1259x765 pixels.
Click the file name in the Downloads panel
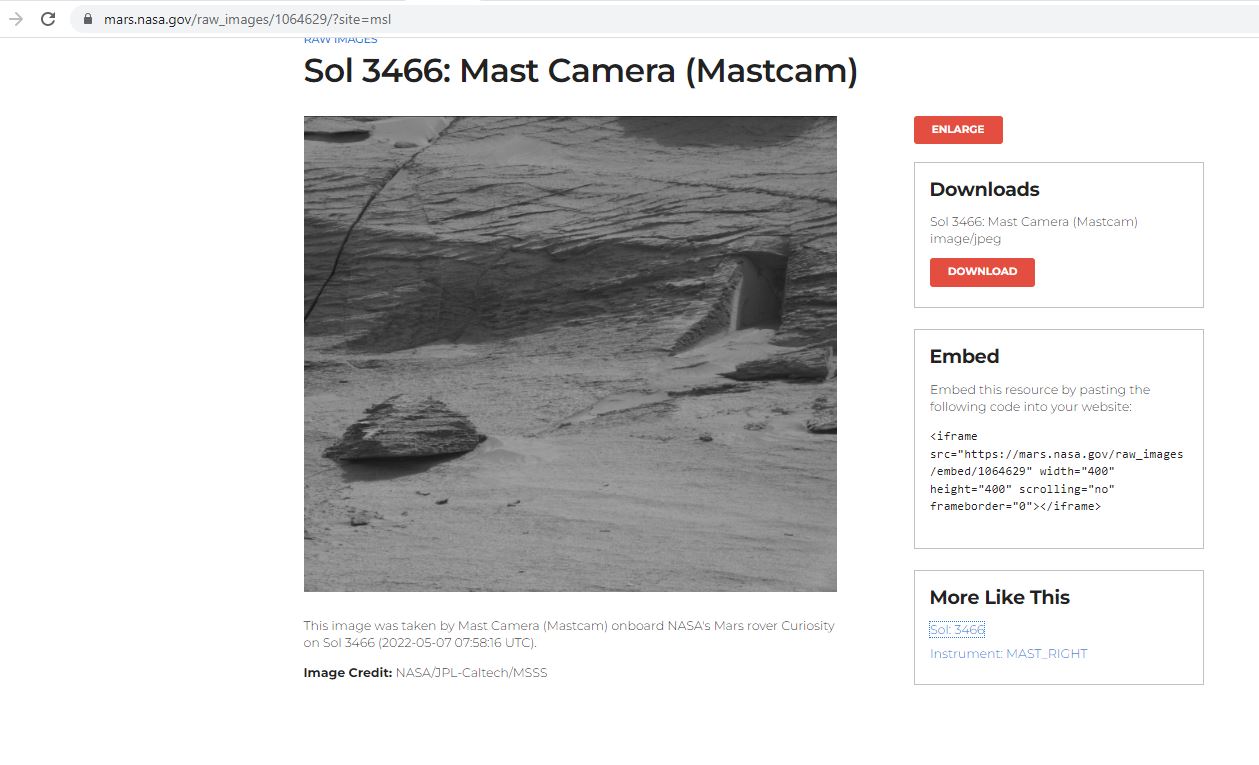point(1033,222)
